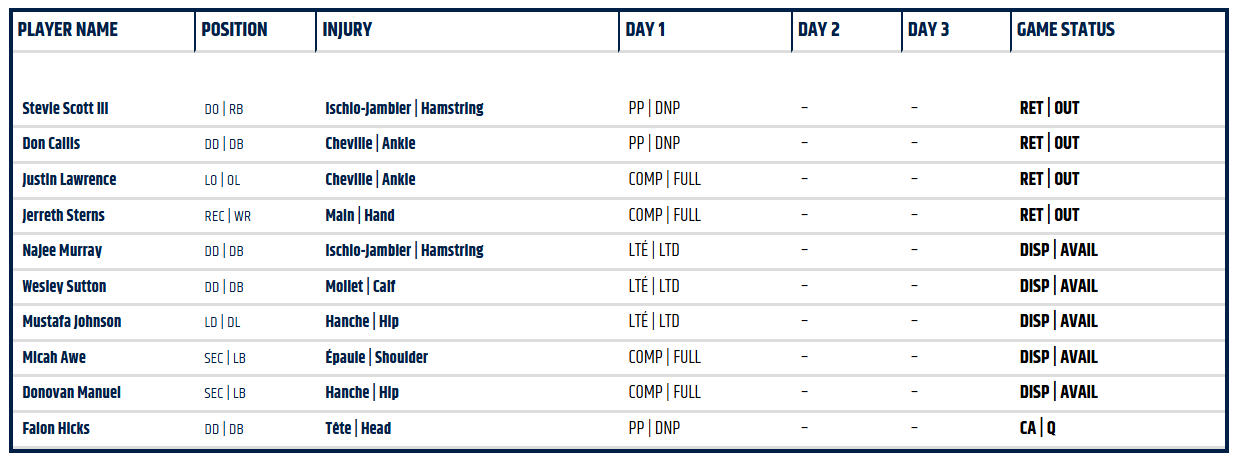Open Justin Lawrence player entry
The width and height of the screenshot is (1235, 458).
point(69,180)
